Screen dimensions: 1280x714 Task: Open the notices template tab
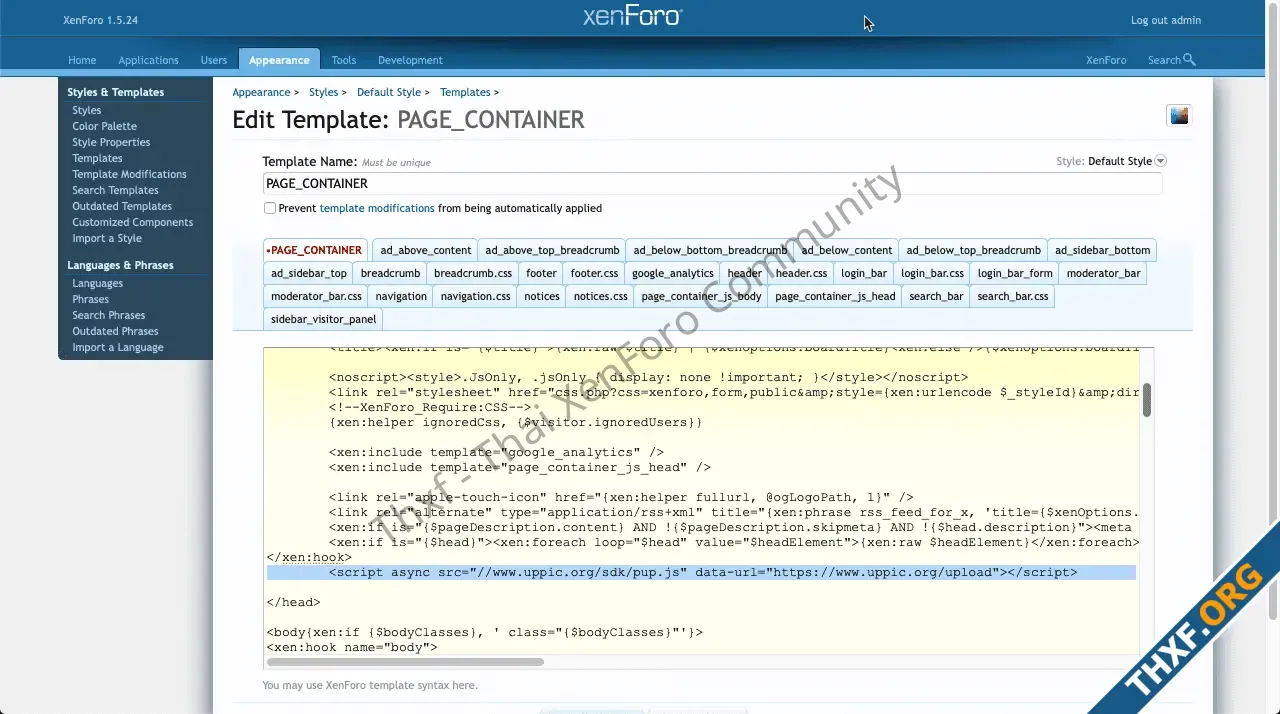(542, 296)
